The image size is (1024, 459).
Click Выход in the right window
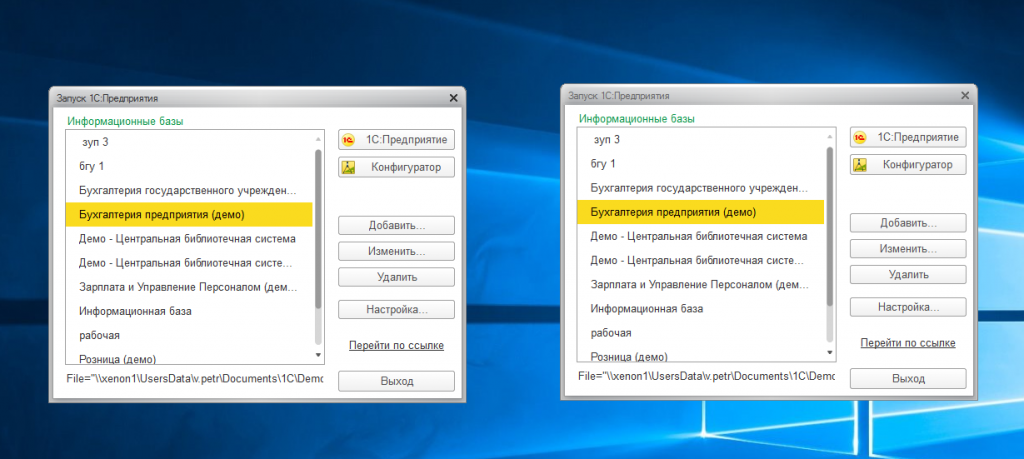(908, 378)
